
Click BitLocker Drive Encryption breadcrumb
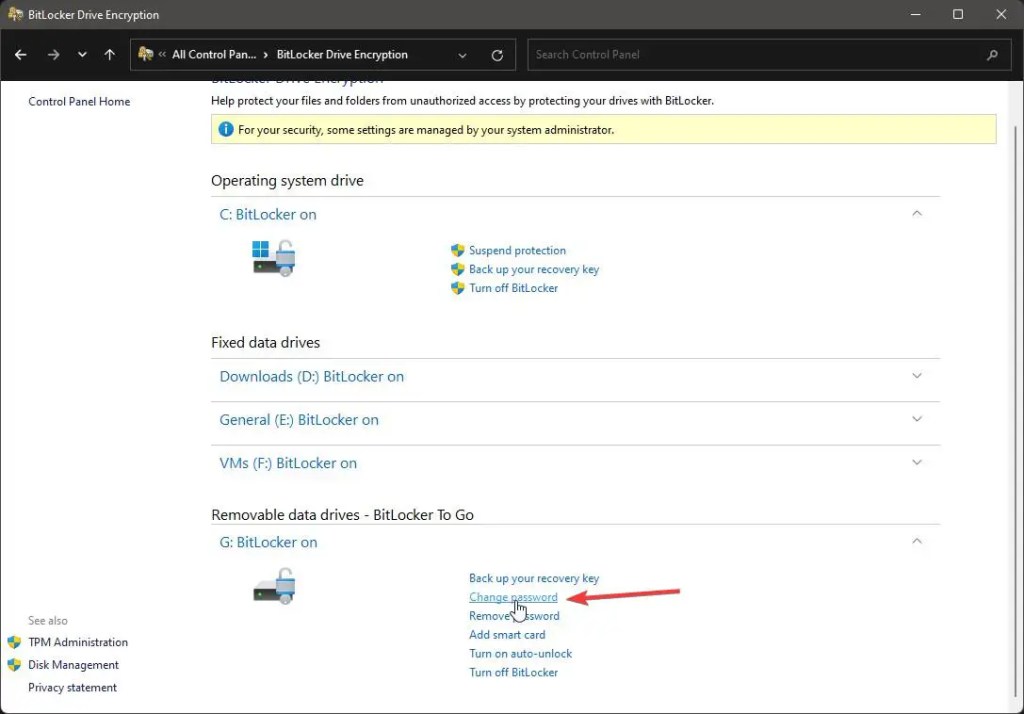click(342, 55)
